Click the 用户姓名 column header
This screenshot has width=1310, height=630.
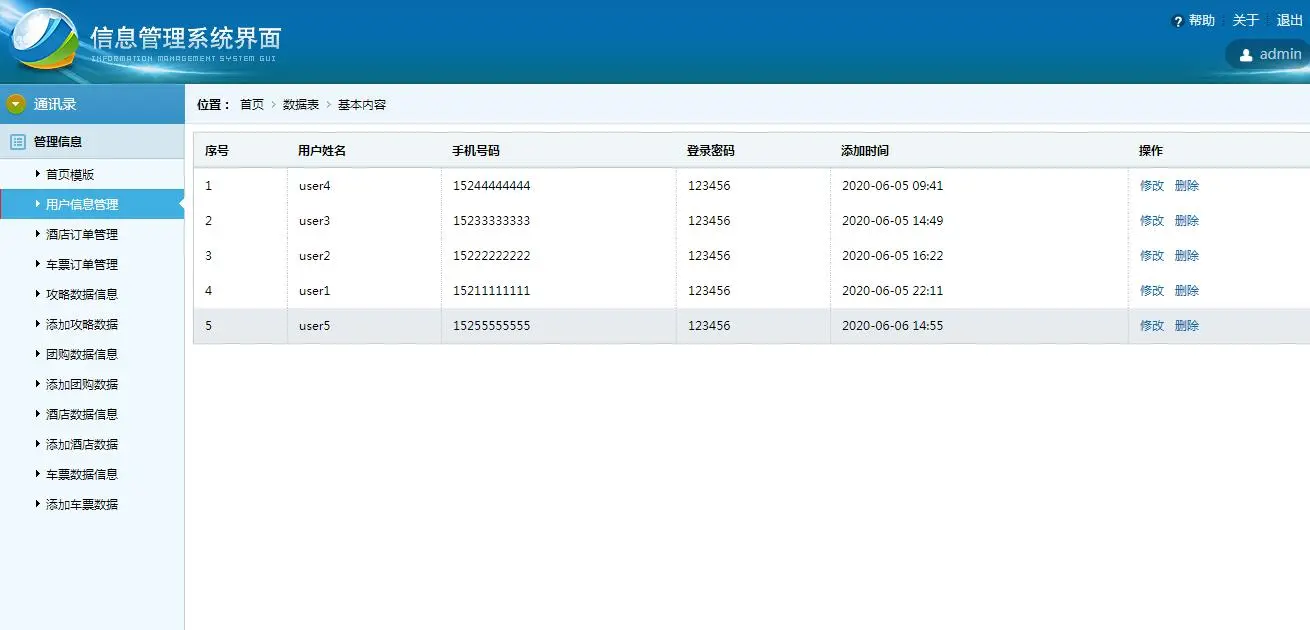coord(322,151)
